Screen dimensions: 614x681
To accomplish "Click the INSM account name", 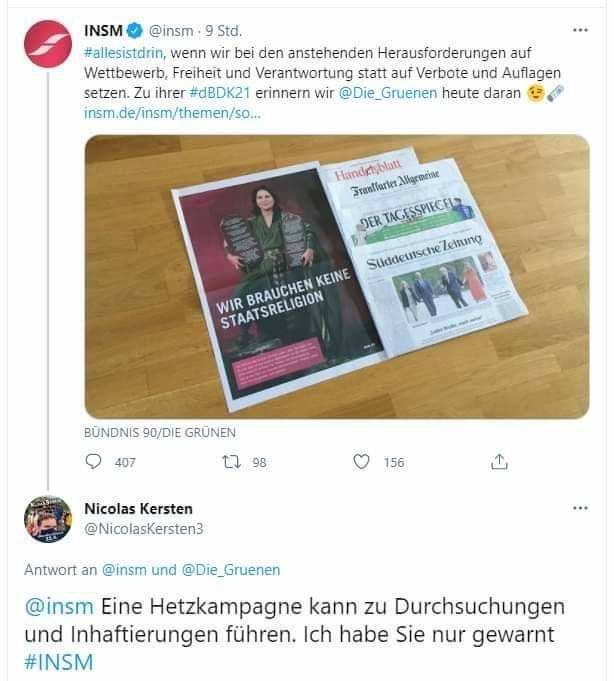I will (x=103, y=31).
